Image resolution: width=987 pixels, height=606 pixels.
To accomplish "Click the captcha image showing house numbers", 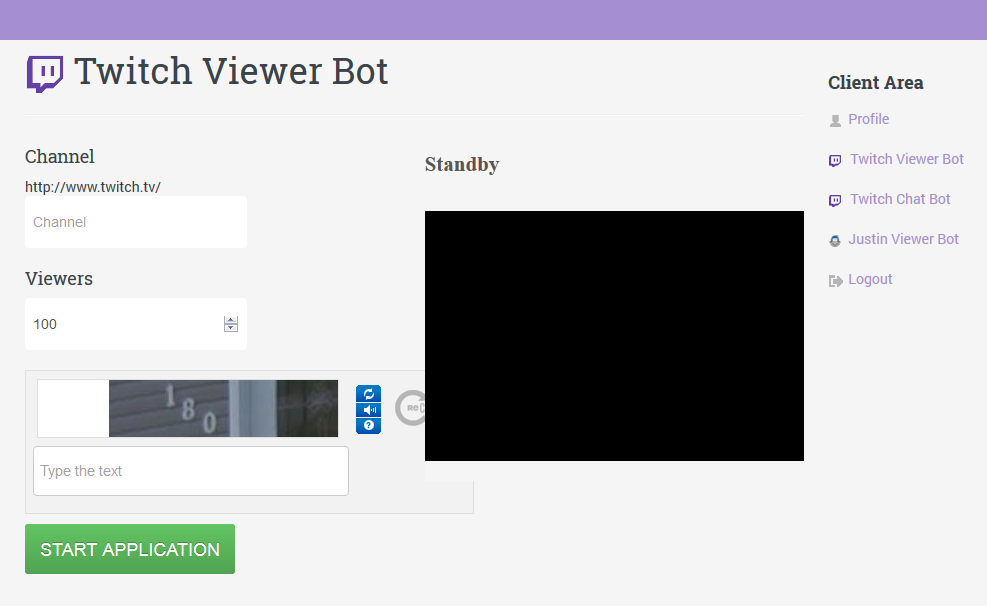I will pyautogui.click(x=222, y=408).
